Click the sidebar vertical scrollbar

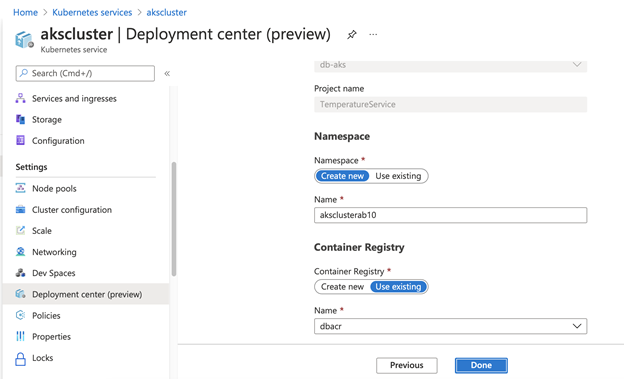(174, 219)
